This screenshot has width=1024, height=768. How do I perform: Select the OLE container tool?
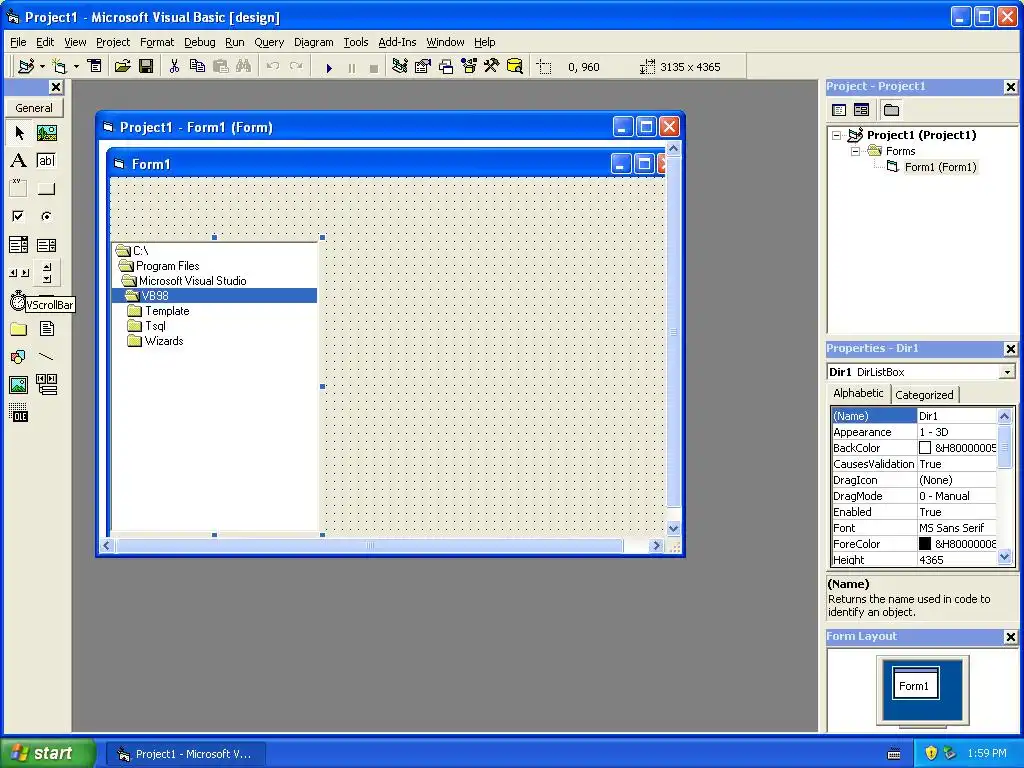tap(19, 413)
